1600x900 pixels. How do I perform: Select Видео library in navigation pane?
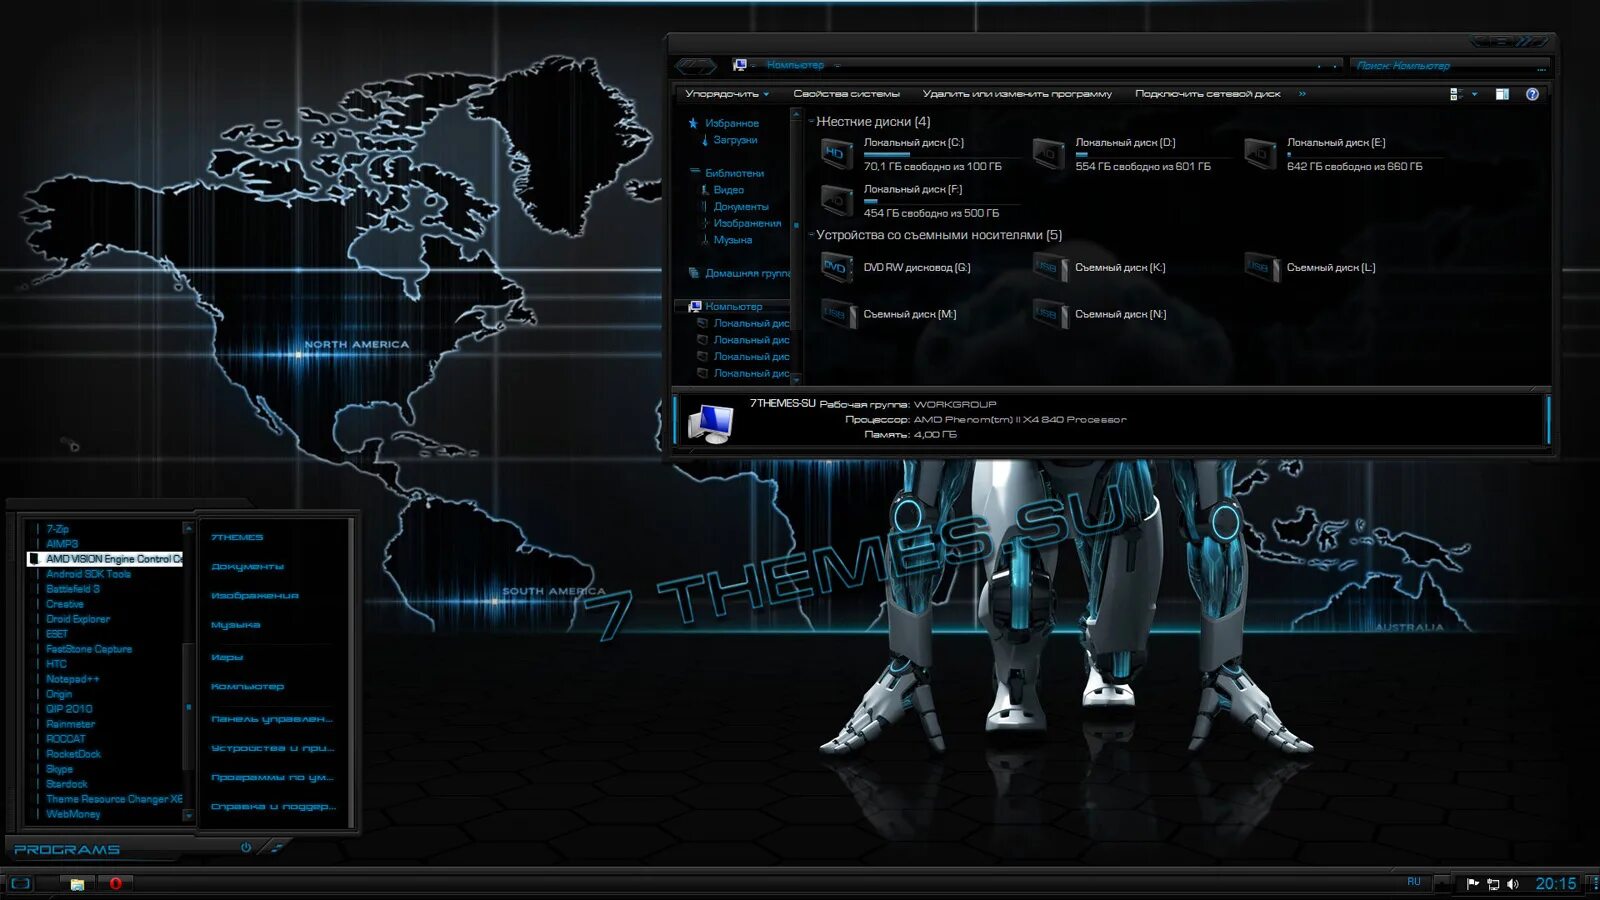(728, 190)
